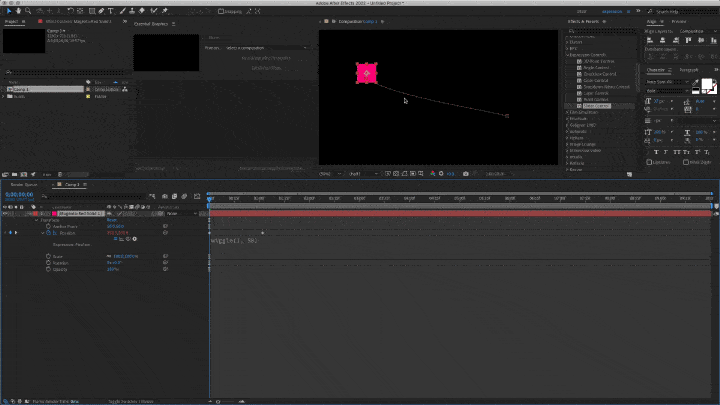Screen dimensions: 720x405
Task: Toggle enable expression equals icon
Action: click(115, 239)
